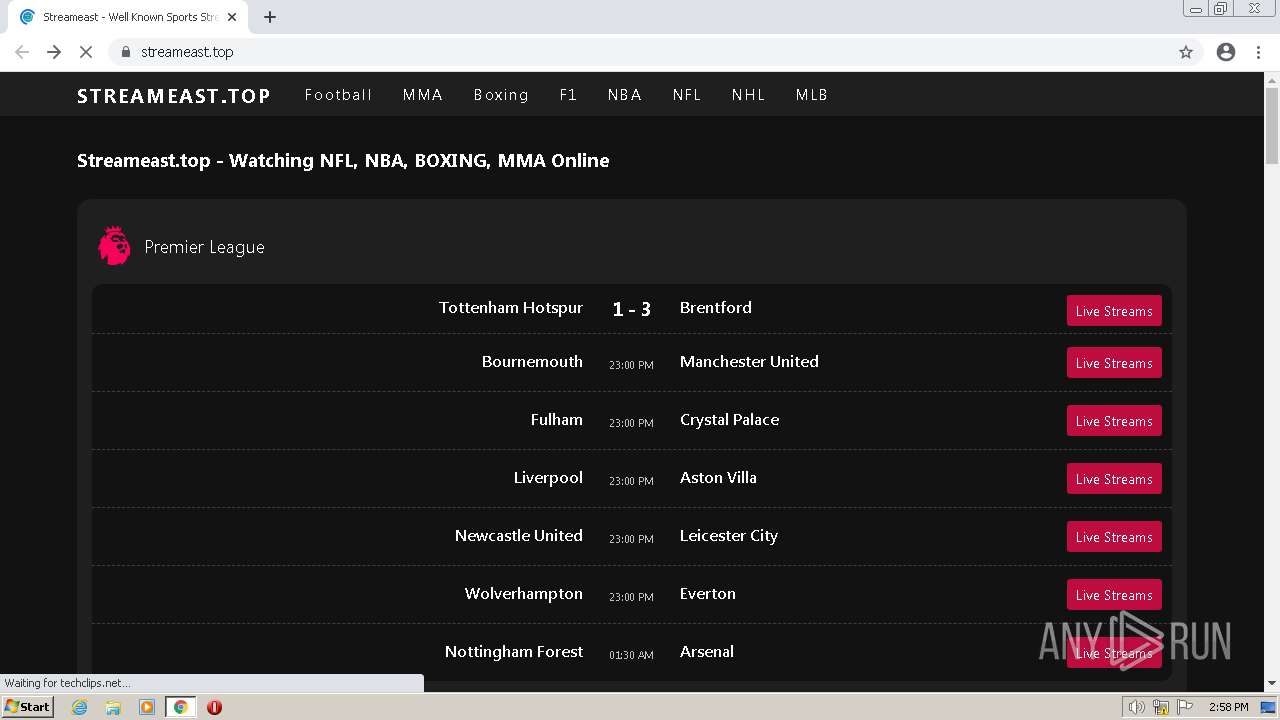The width and height of the screenshot is (1280, 720).
Task: Click the system clock showing 2:58 PM
Action: click(x=1228, y=707)
